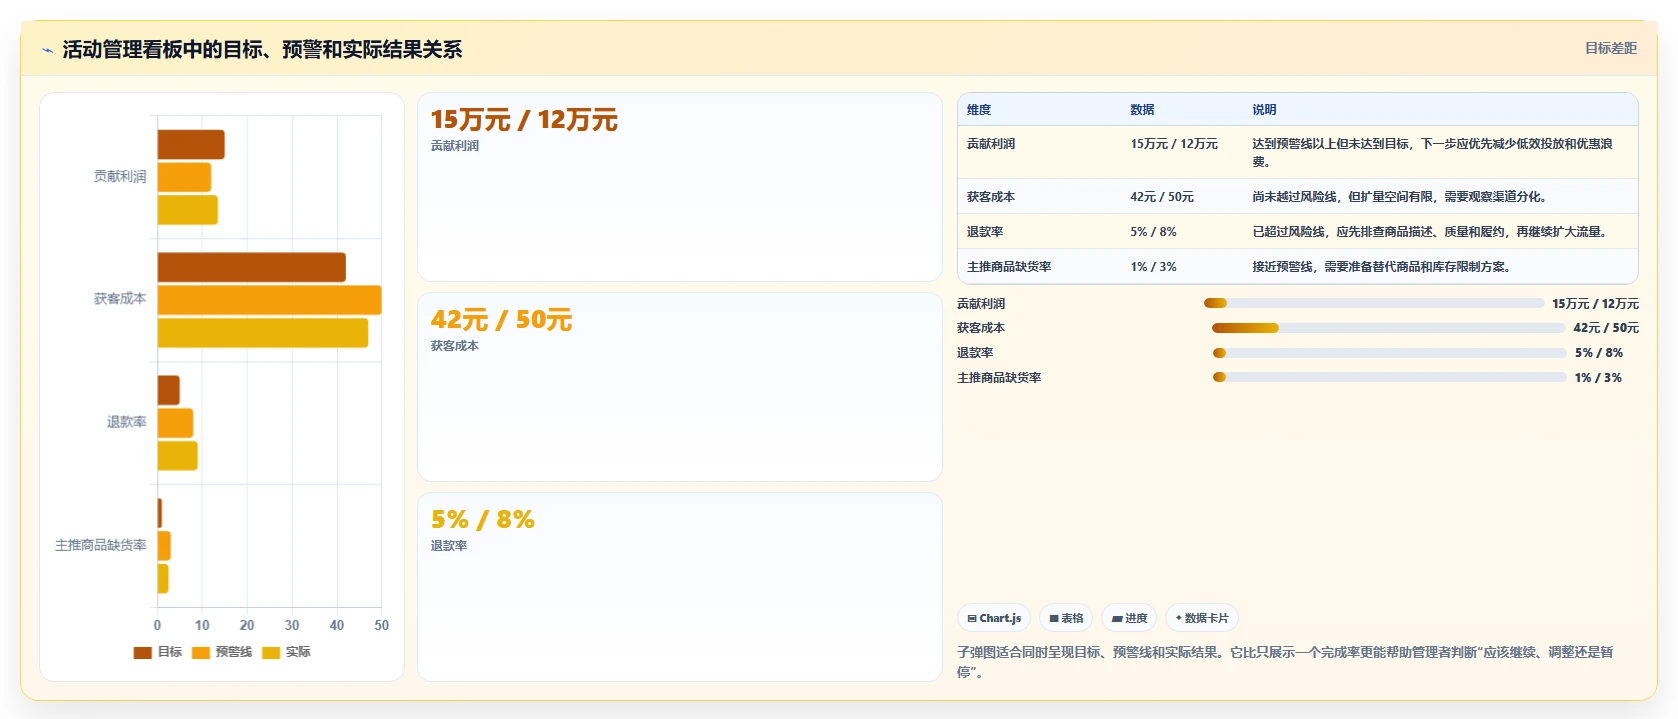1678x719 pixels.
Task: Toggle the 目标 legend swatch under the chart
Action: click(x=143, y=652)
